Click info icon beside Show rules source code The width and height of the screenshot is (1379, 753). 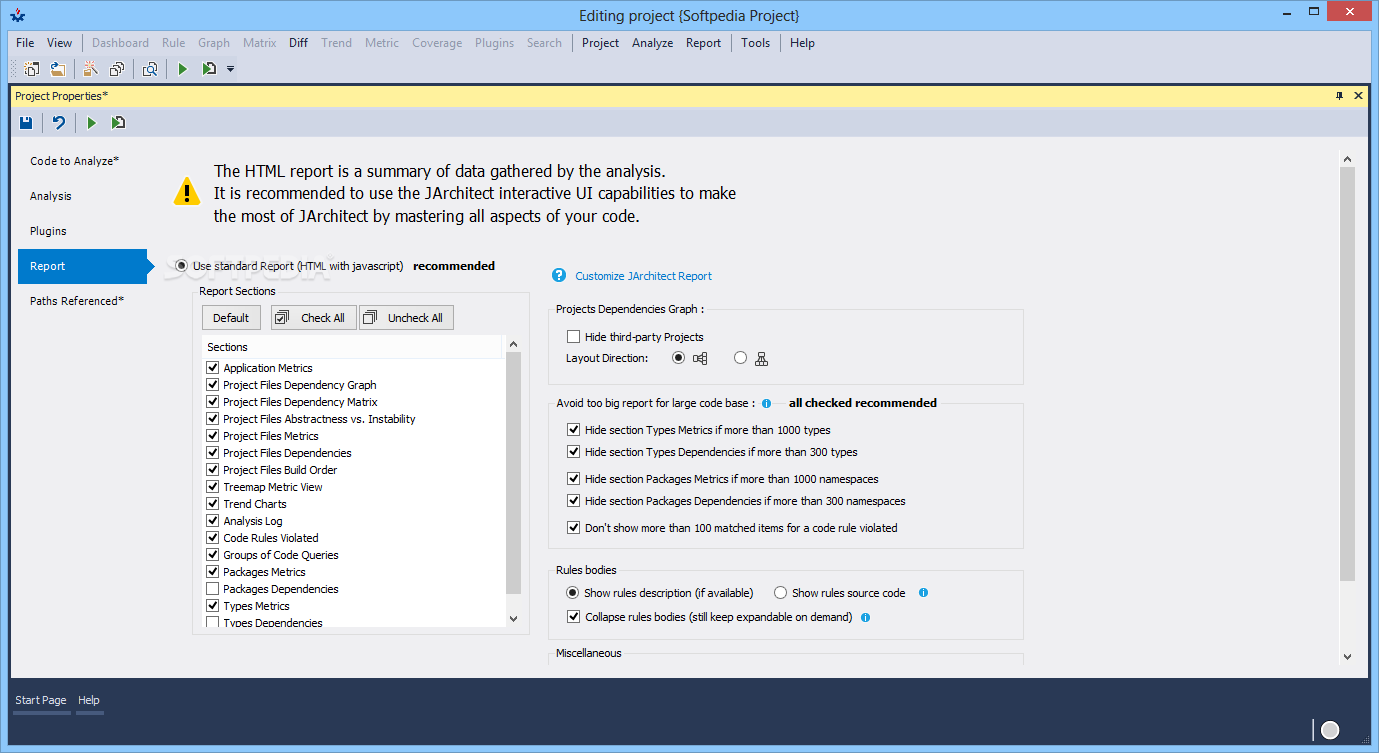pos(923,592)
